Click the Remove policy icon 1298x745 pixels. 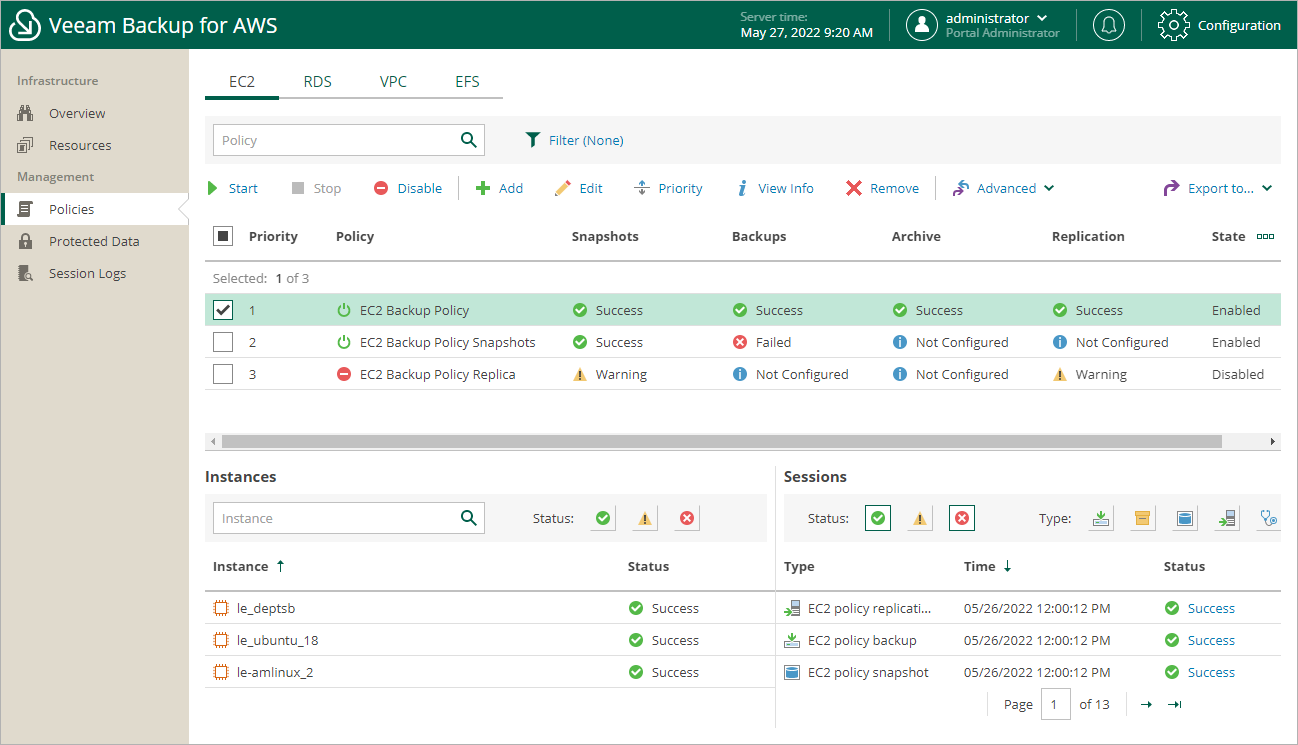click(x=882, y=188)
